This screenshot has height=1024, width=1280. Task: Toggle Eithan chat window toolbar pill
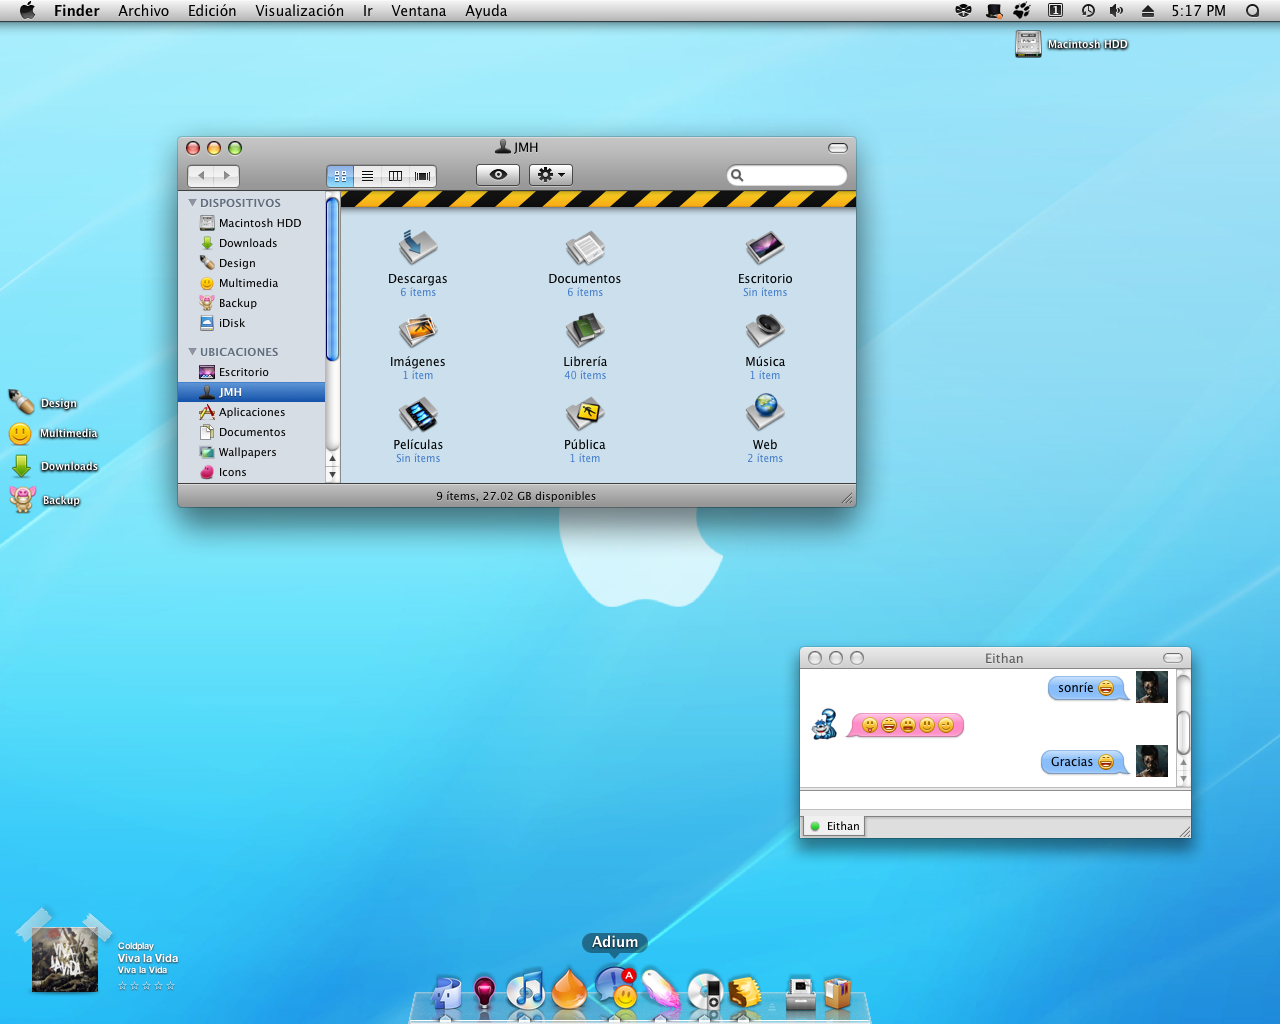coord(1173,658)
